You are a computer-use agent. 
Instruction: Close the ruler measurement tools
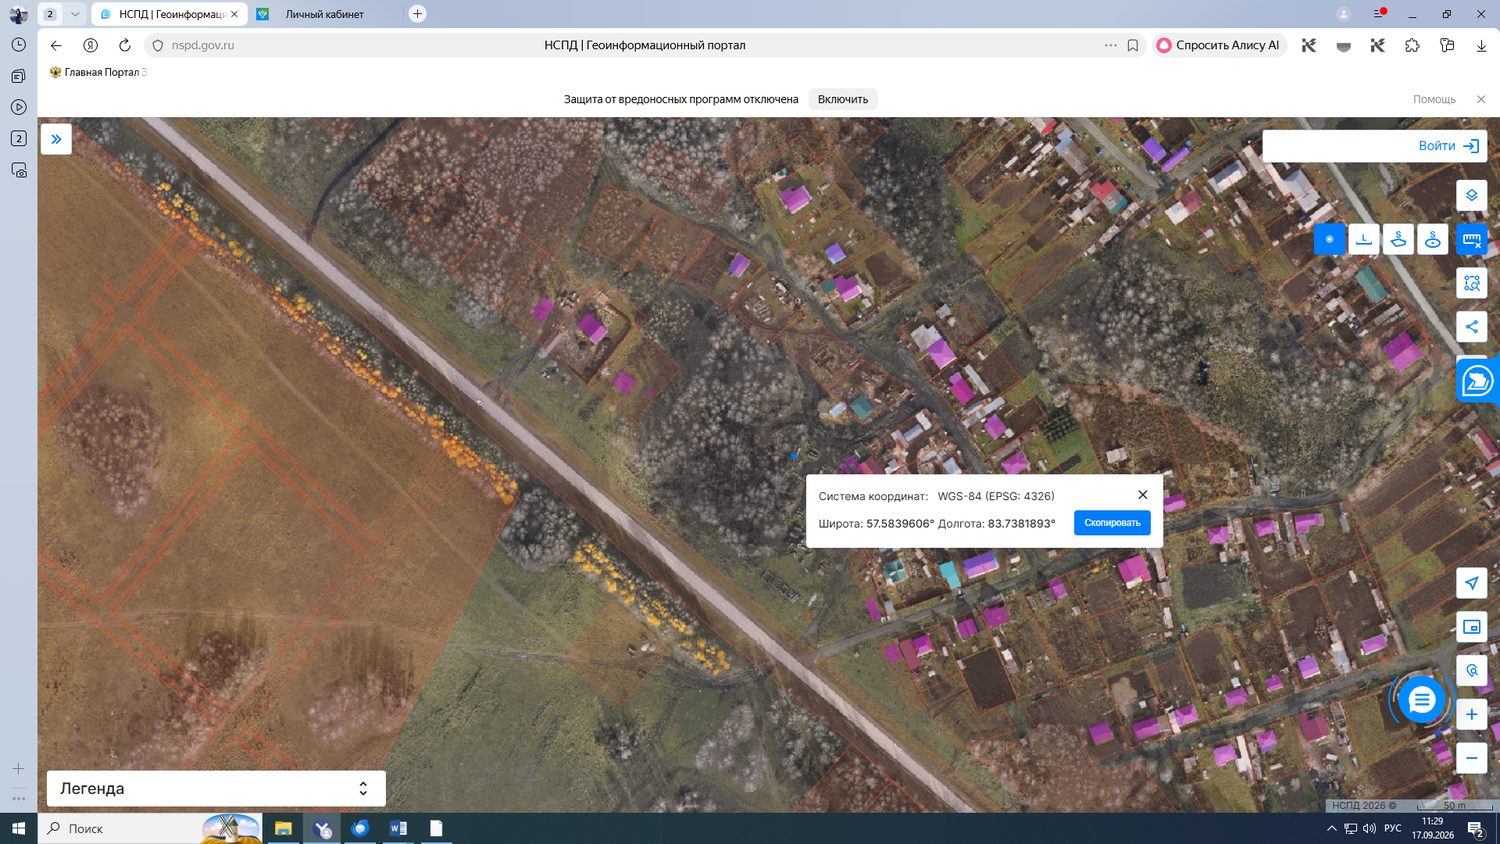1471,239
